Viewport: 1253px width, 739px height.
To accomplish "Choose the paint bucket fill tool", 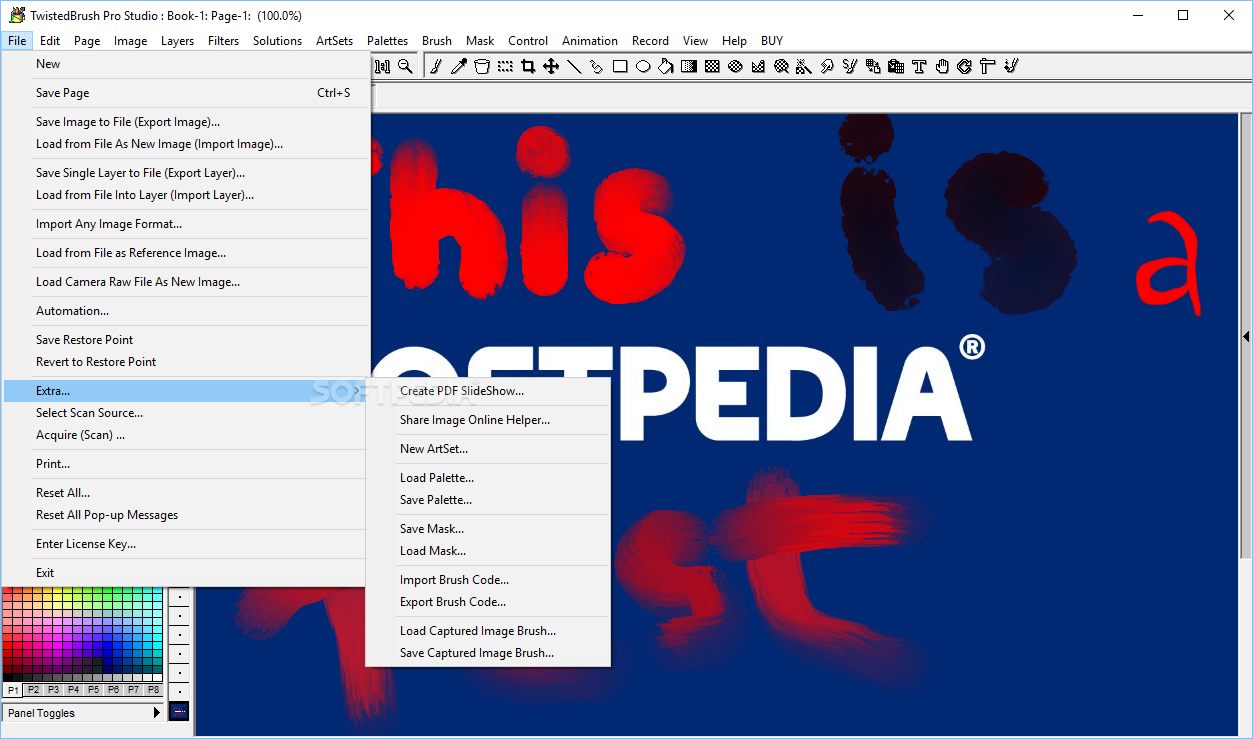I will click(666, 66).
